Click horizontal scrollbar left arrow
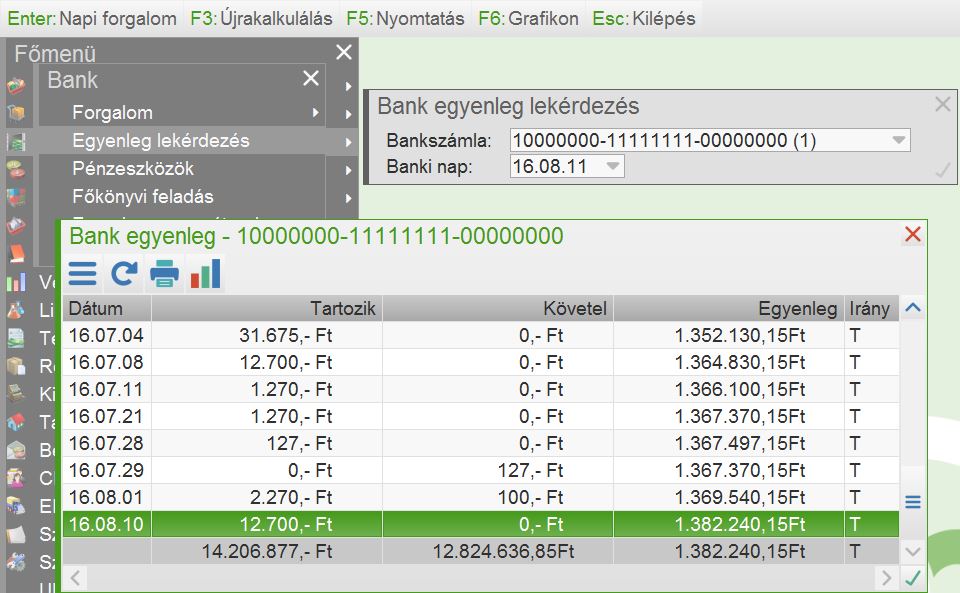Screen dimensions: 960x593 [x=76, y=577]
